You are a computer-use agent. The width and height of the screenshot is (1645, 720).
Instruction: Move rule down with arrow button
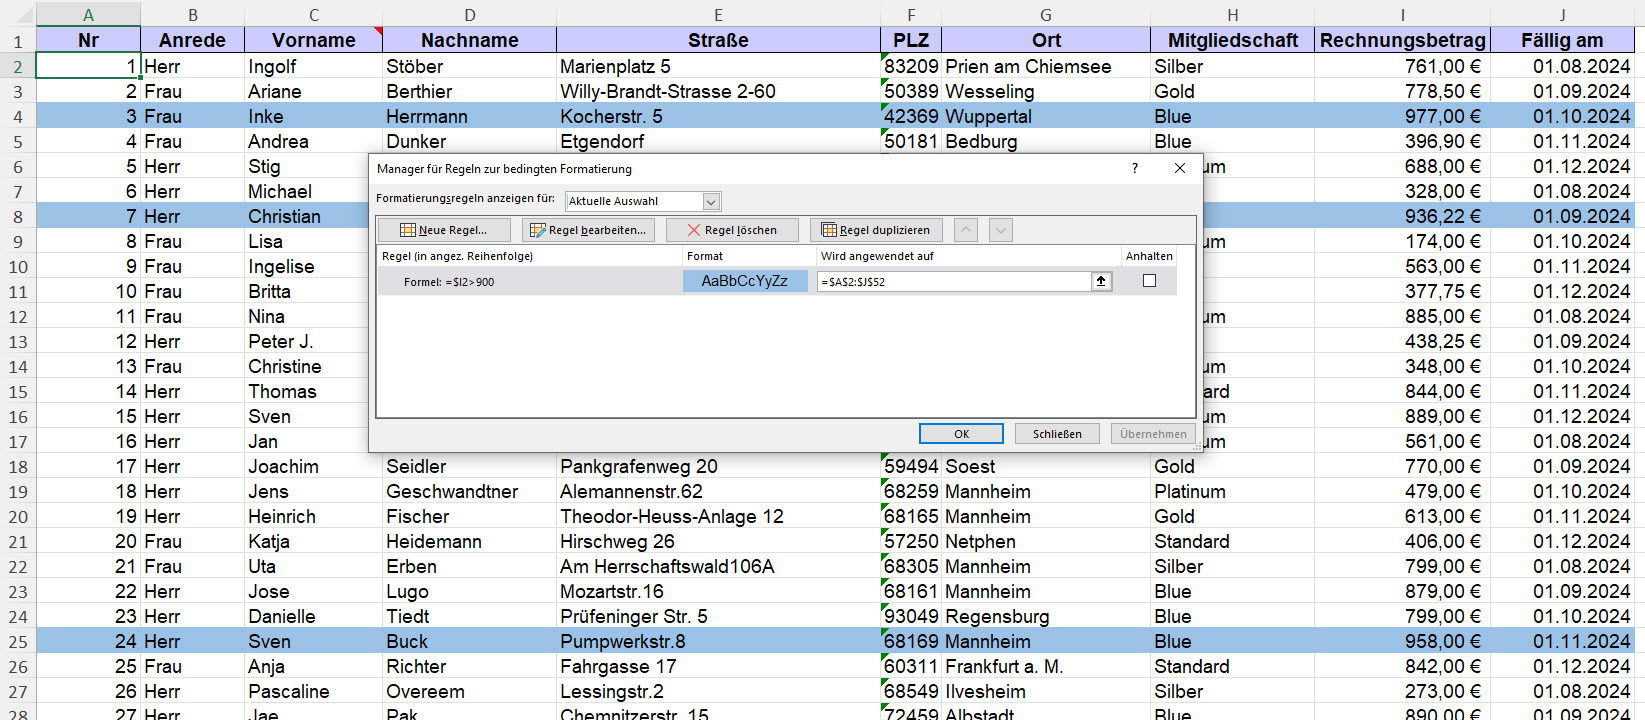click(1001, 230)
